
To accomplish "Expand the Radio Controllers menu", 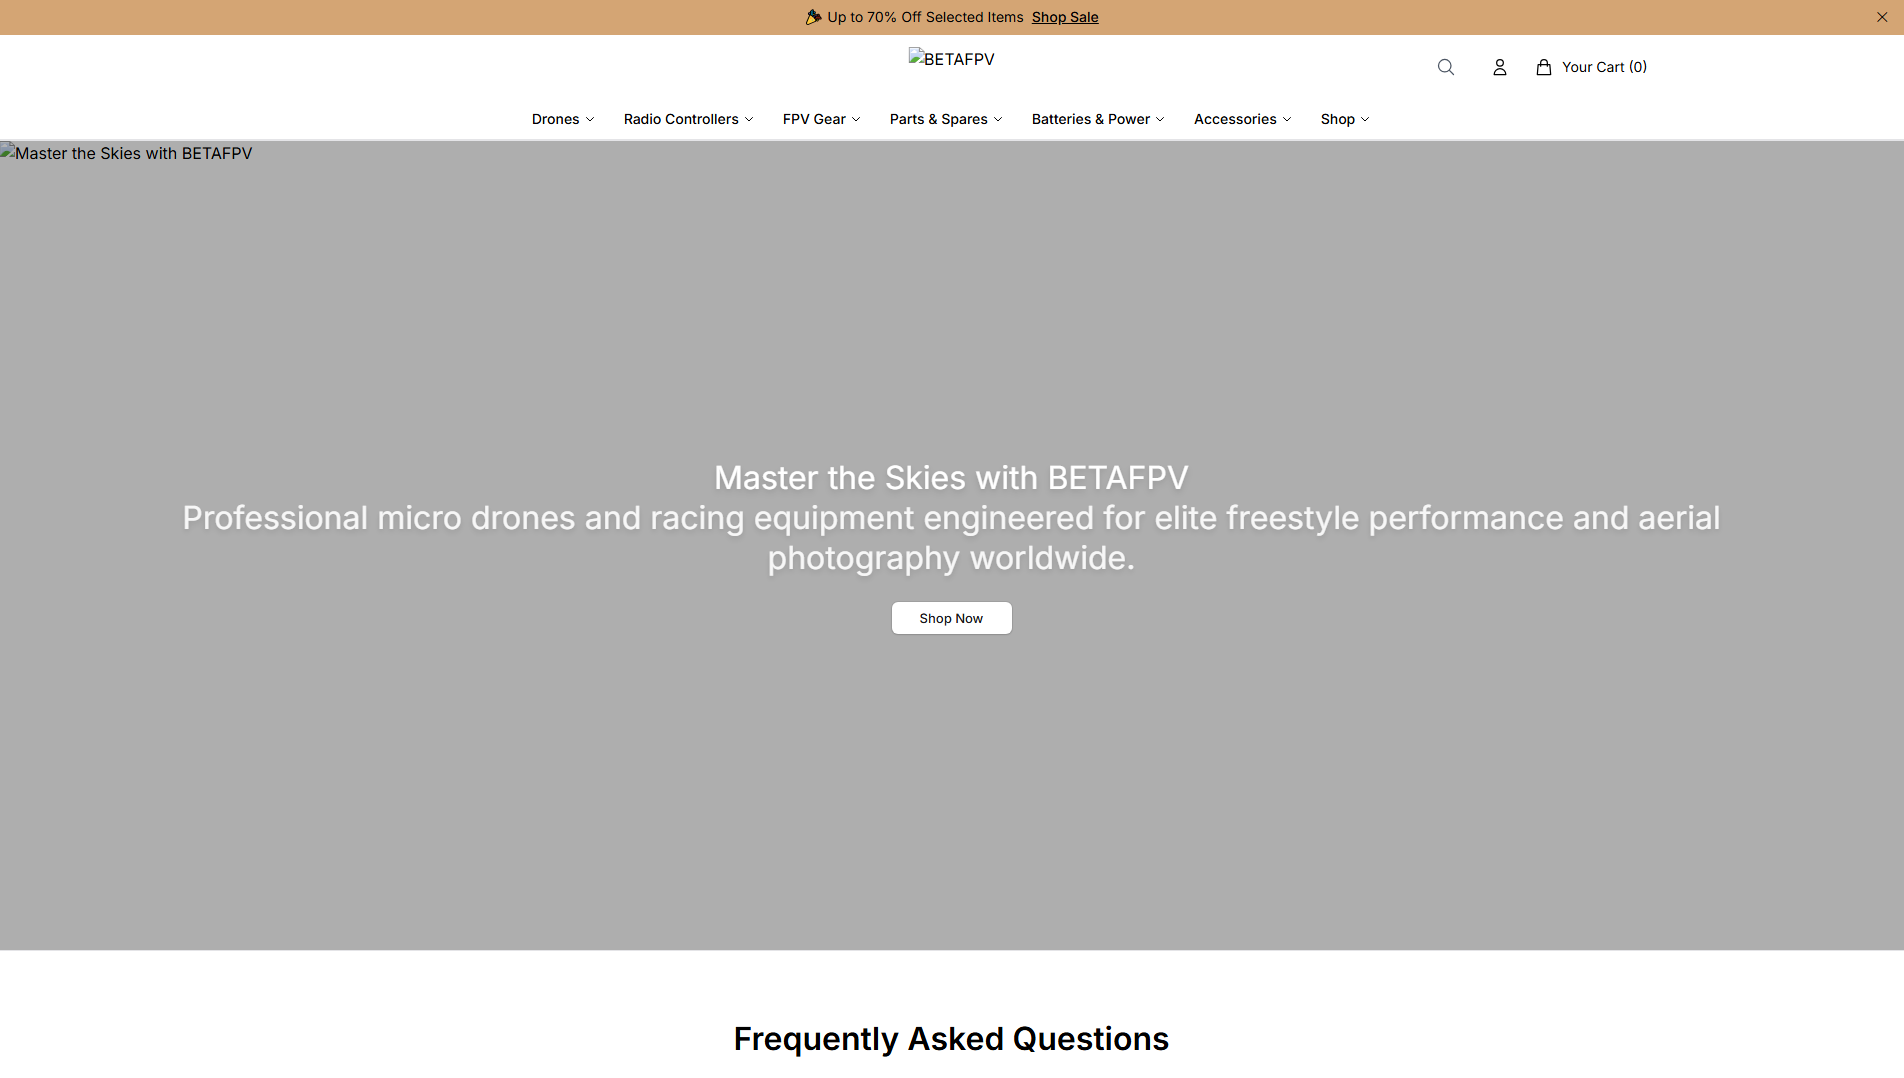I will (688, 119).
